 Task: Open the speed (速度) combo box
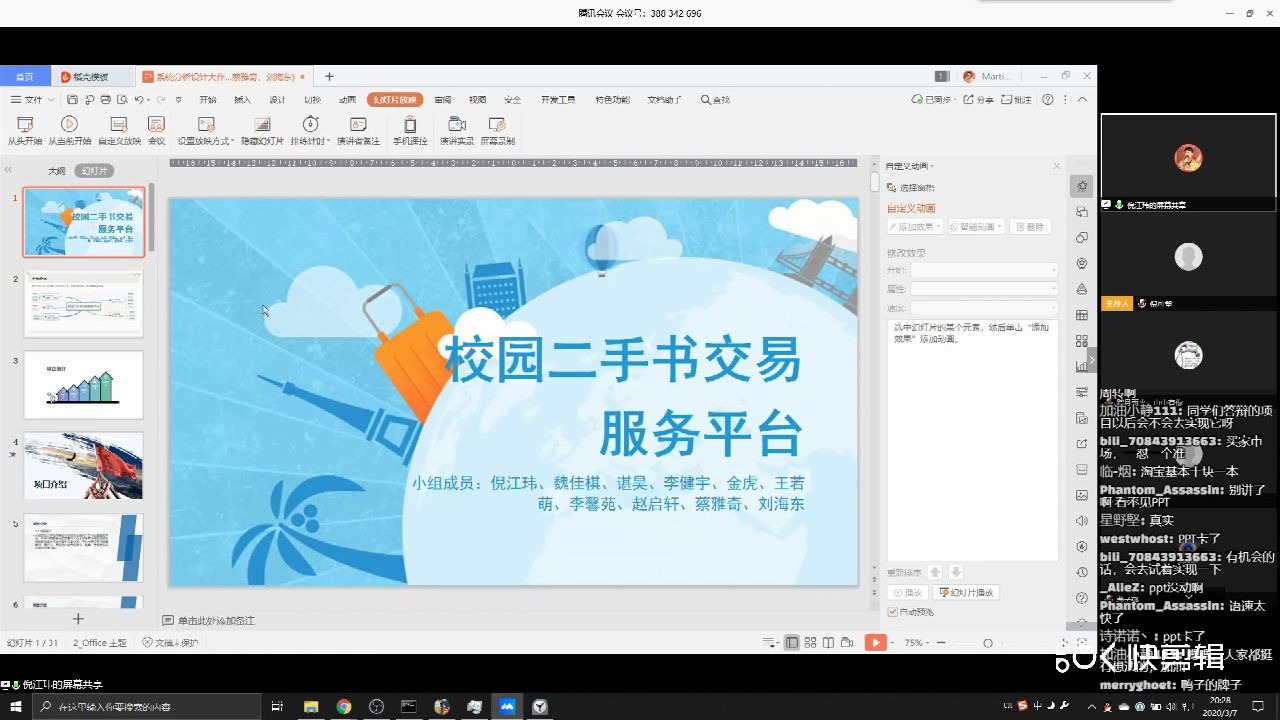point(984,308)
